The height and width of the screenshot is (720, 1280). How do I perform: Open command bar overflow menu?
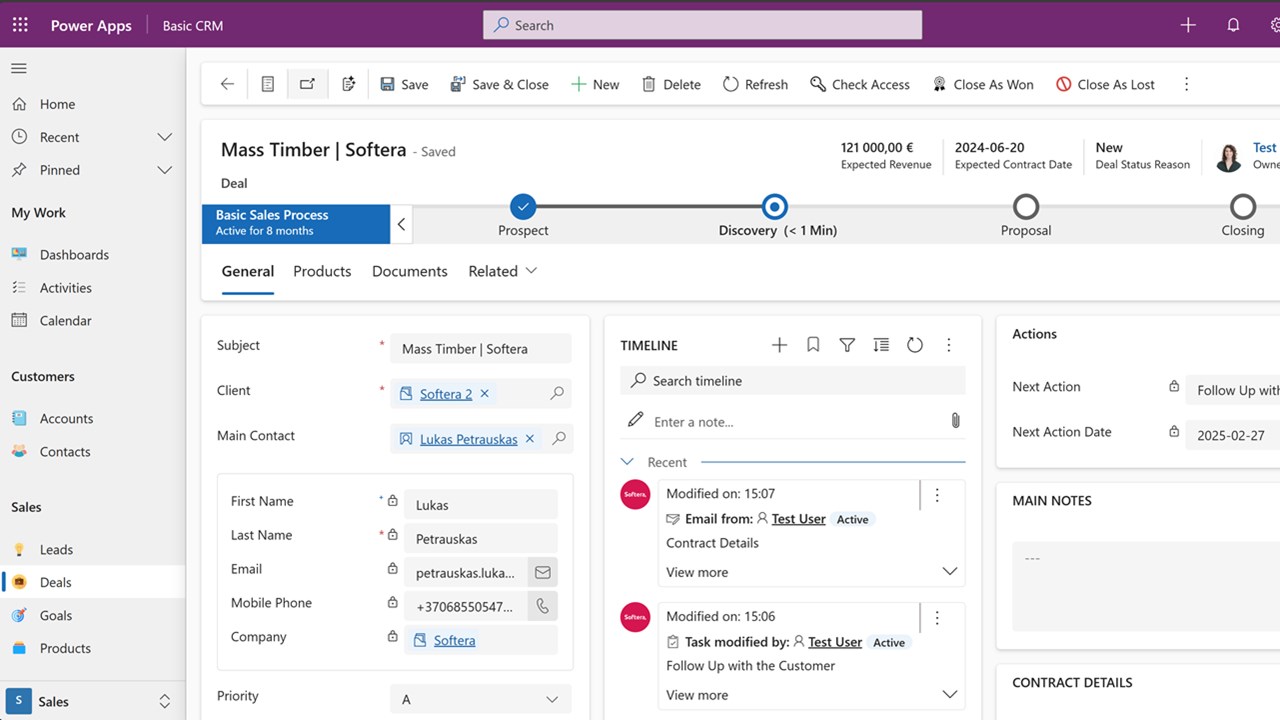point(1187,84)
